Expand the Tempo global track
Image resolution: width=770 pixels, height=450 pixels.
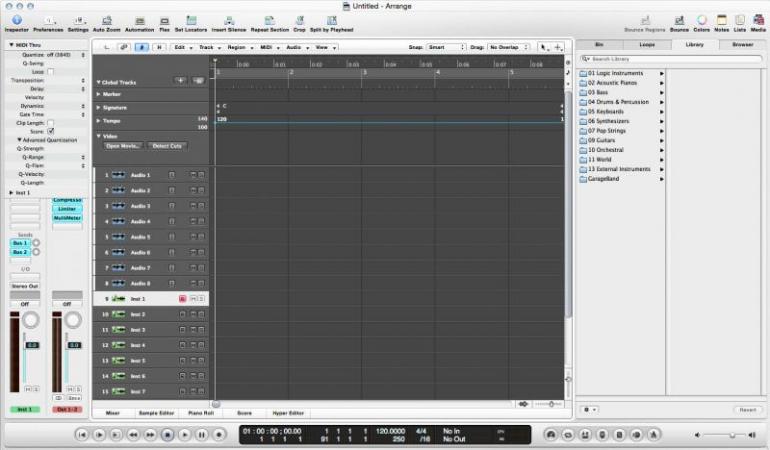[x=98, y=120]
